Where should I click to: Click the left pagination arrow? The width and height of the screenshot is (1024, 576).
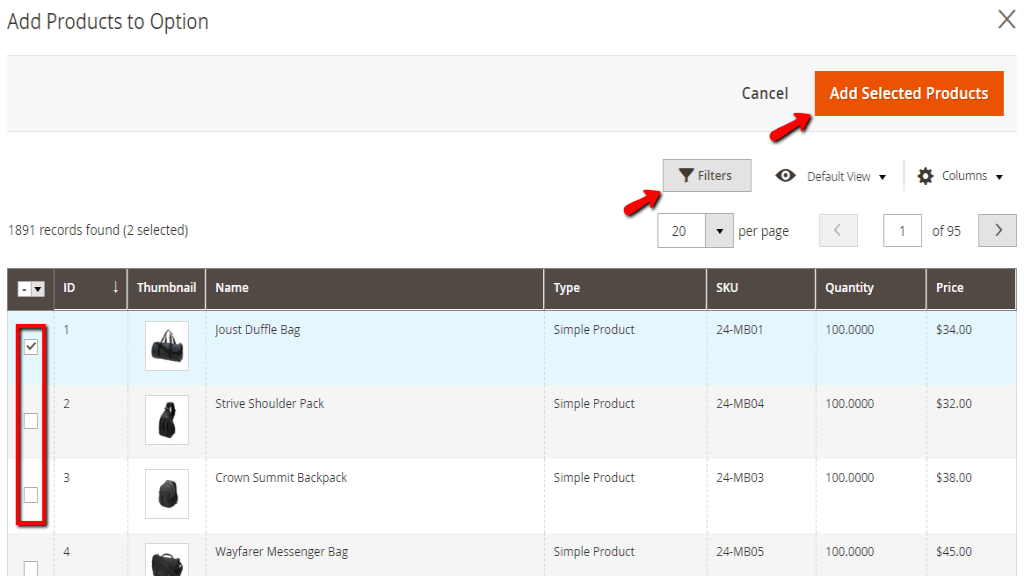(838, 230)
